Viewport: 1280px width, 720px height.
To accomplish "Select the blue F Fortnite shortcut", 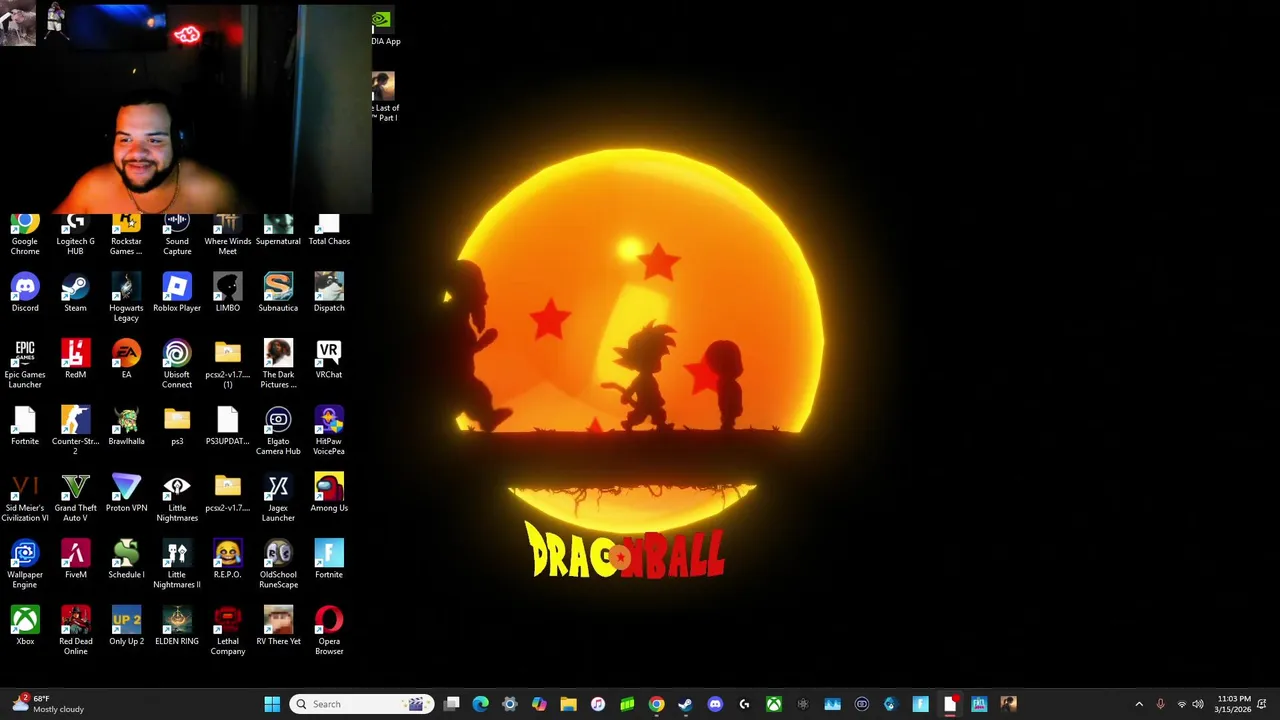I will tap(329, 559).
